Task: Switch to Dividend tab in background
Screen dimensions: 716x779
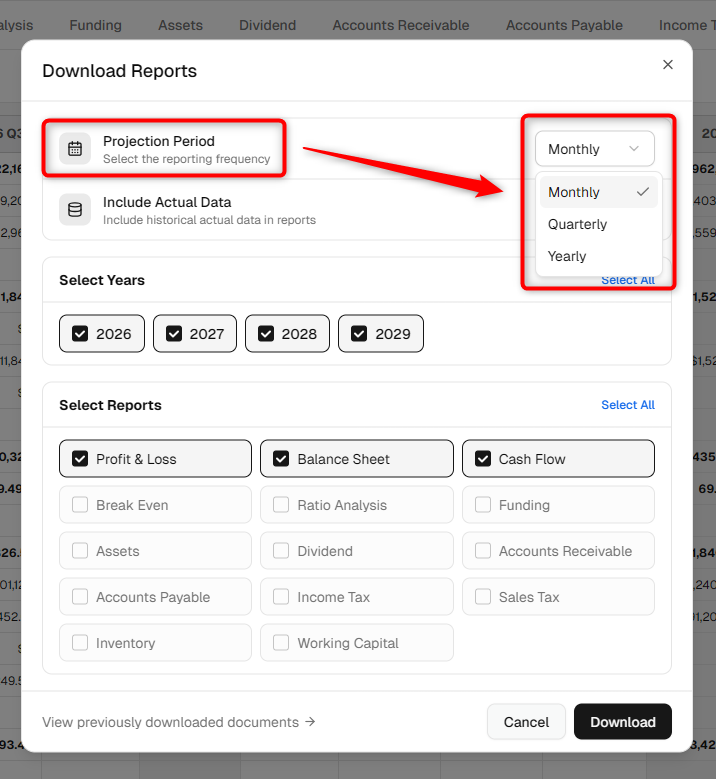Action: pyautogui.click(x=267, y=25)
